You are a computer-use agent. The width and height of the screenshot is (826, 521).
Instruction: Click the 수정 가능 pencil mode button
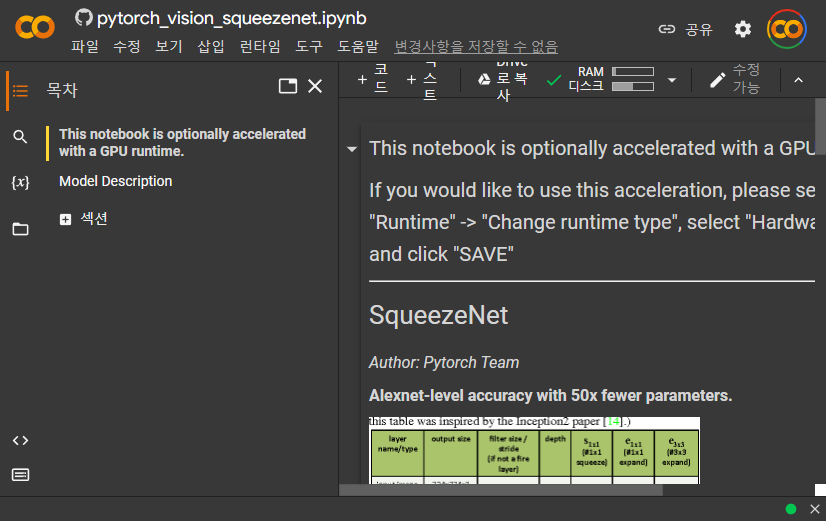(x=735, y=79)
